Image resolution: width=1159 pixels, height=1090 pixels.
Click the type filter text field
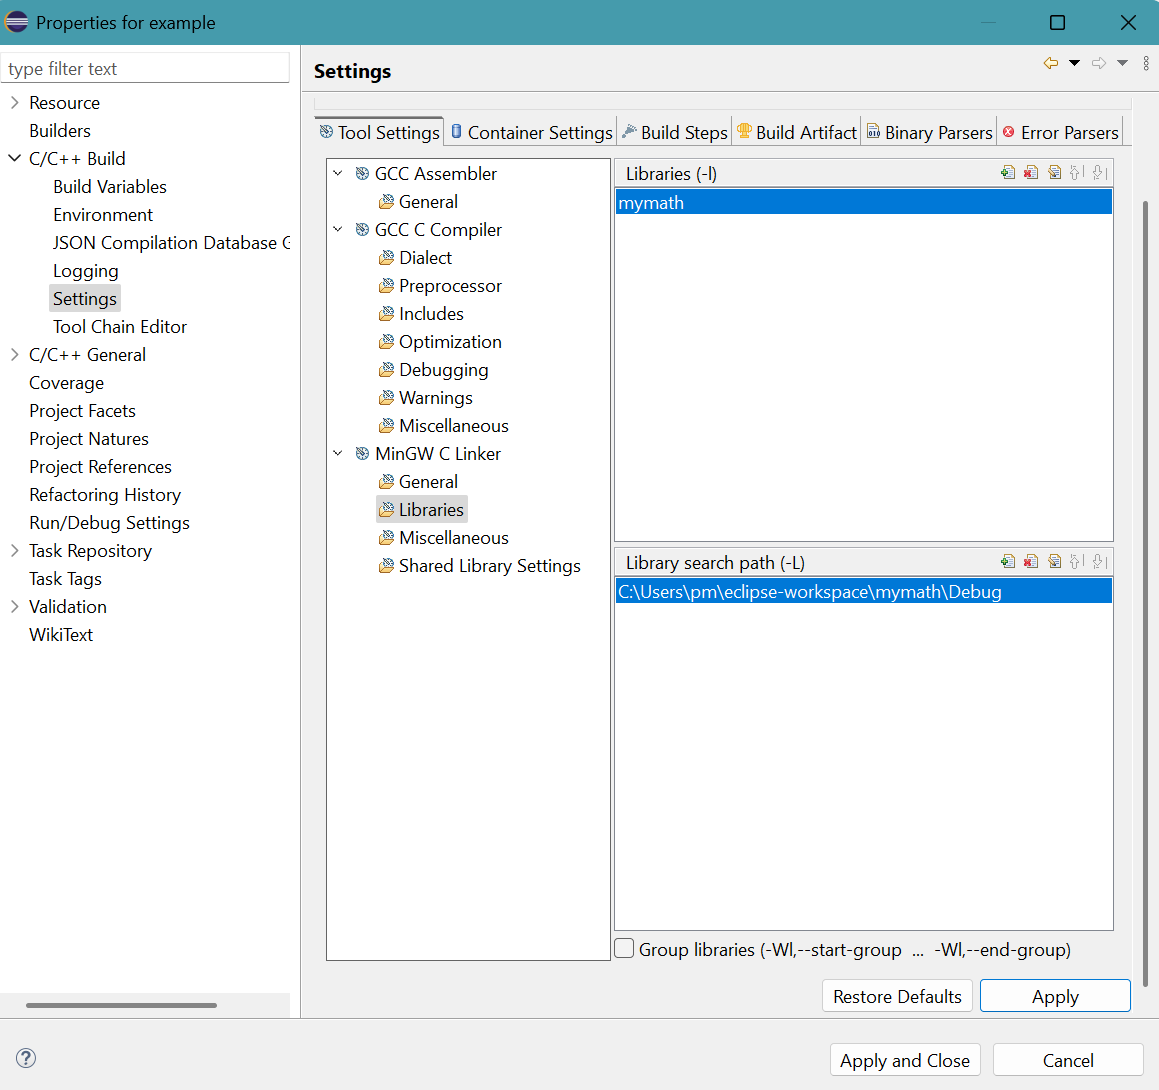145,68
